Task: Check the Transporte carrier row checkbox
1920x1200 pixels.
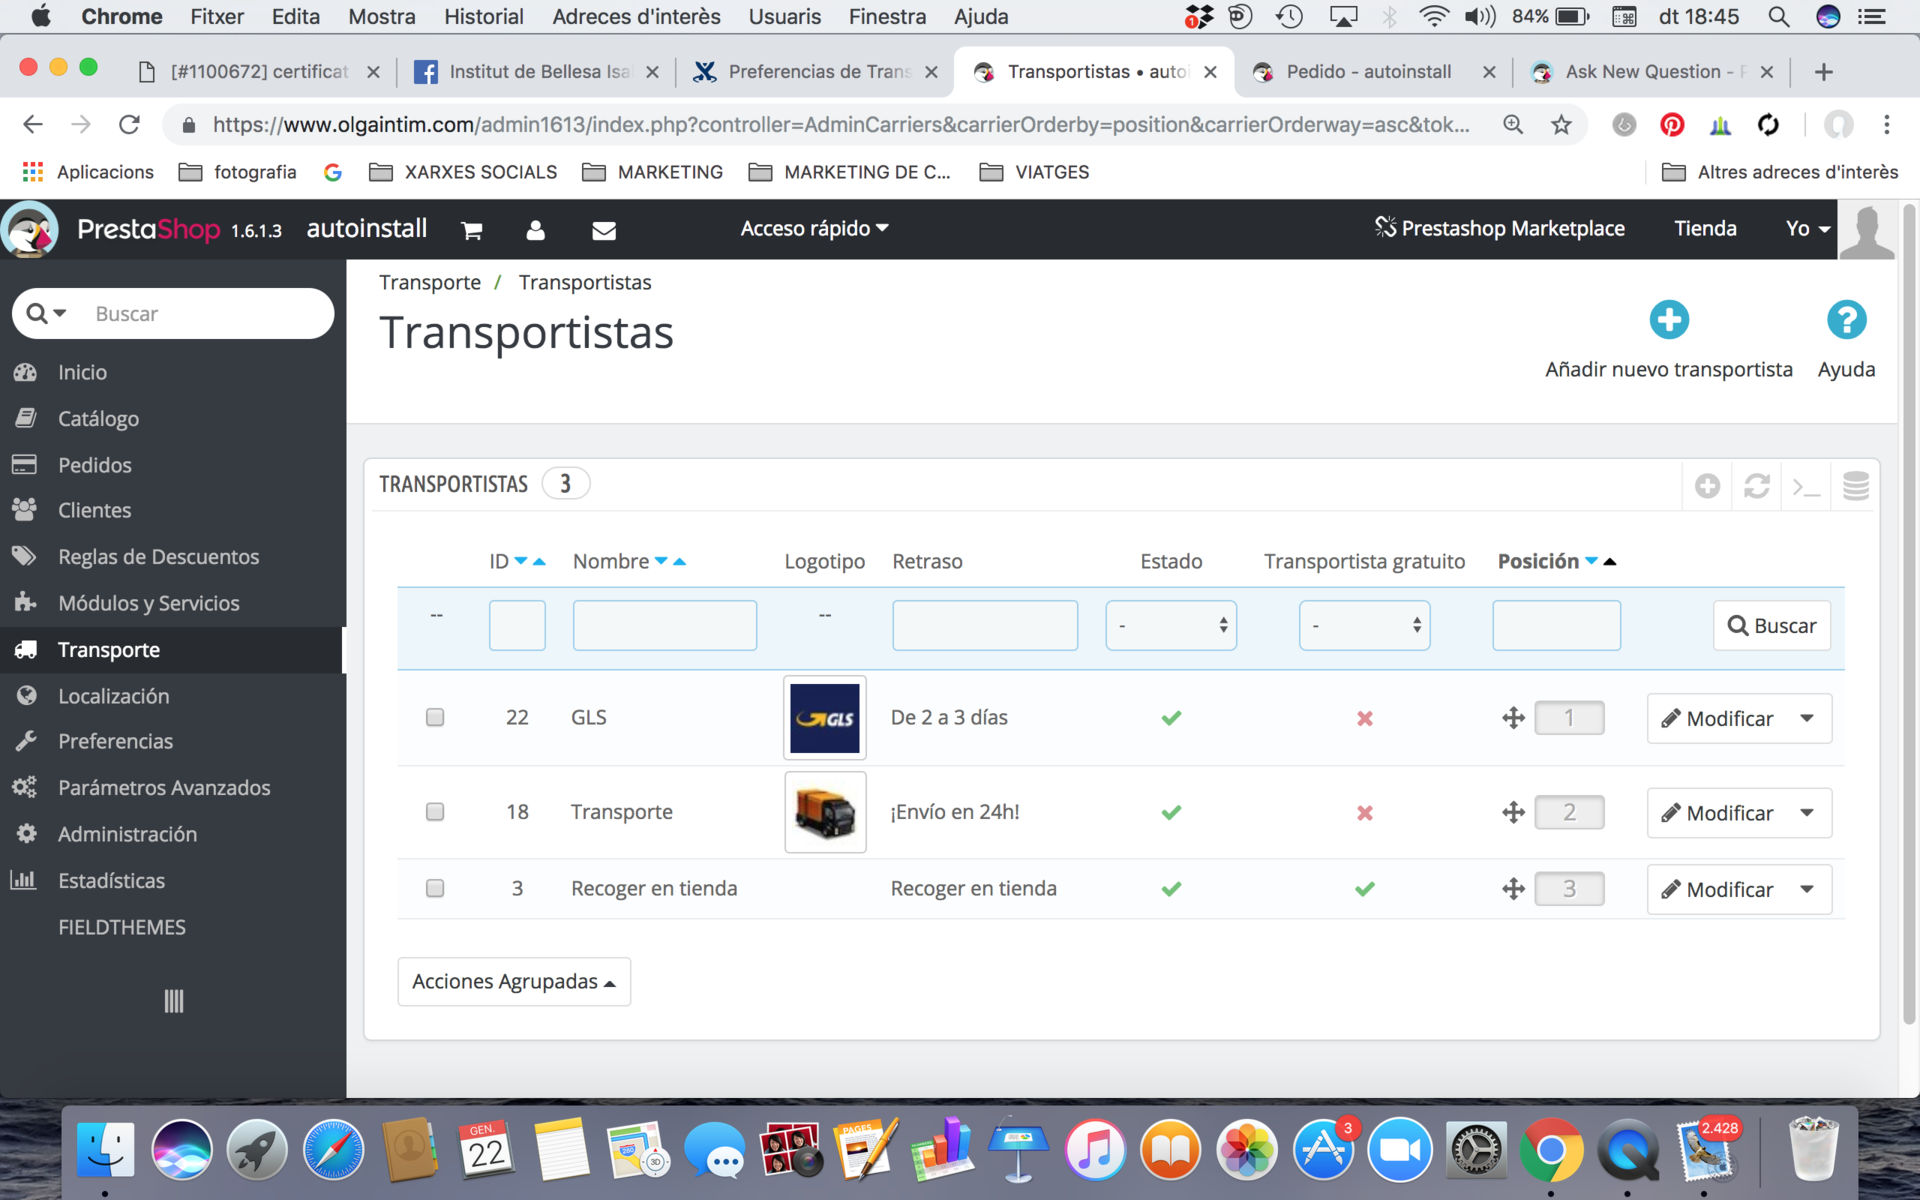Action: click(x=435, y=811)
